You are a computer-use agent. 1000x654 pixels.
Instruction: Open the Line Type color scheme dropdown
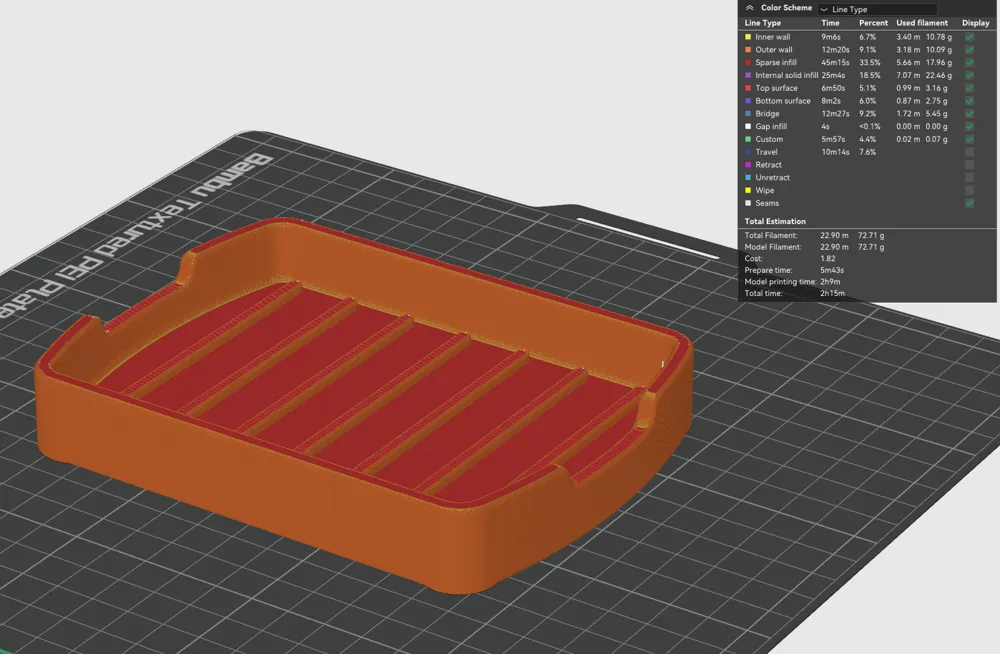coord(878,9)
